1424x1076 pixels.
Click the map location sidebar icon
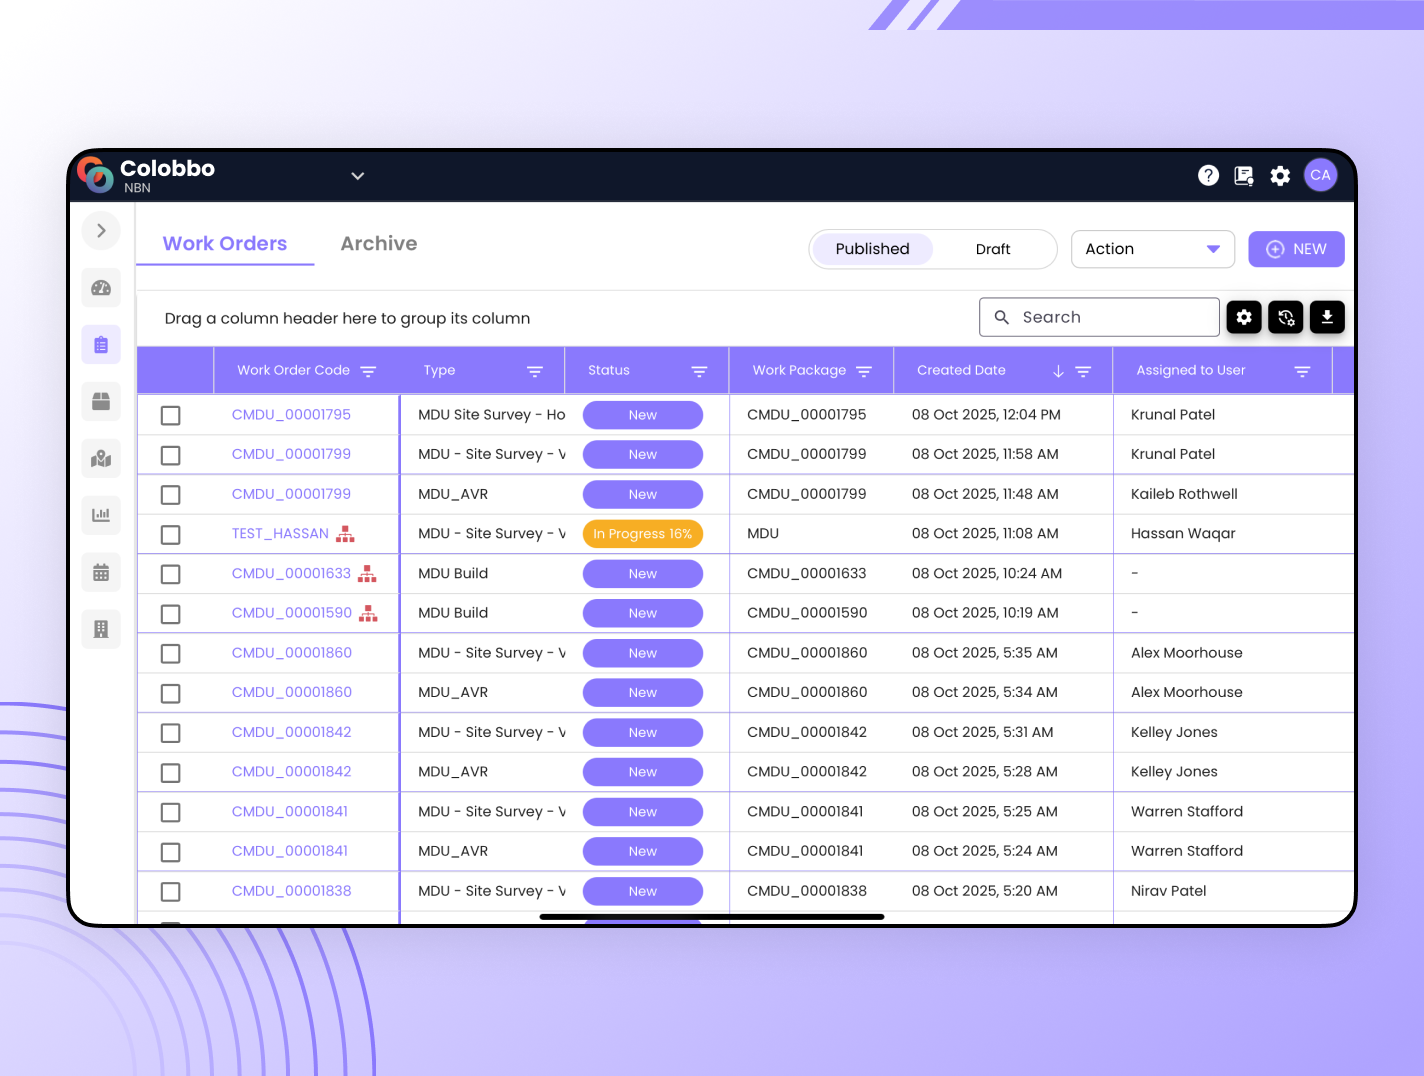pyautogui.click(x=101, y=459)
